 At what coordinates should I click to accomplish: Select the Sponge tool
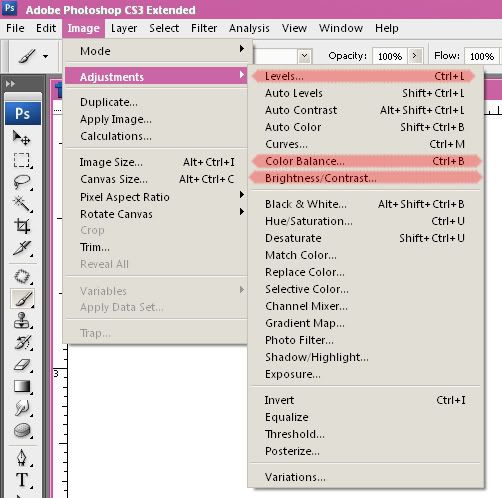(22, 430)
